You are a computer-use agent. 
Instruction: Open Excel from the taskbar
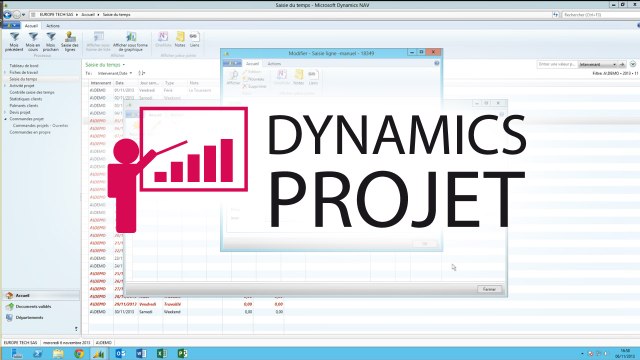click(162, 353)
